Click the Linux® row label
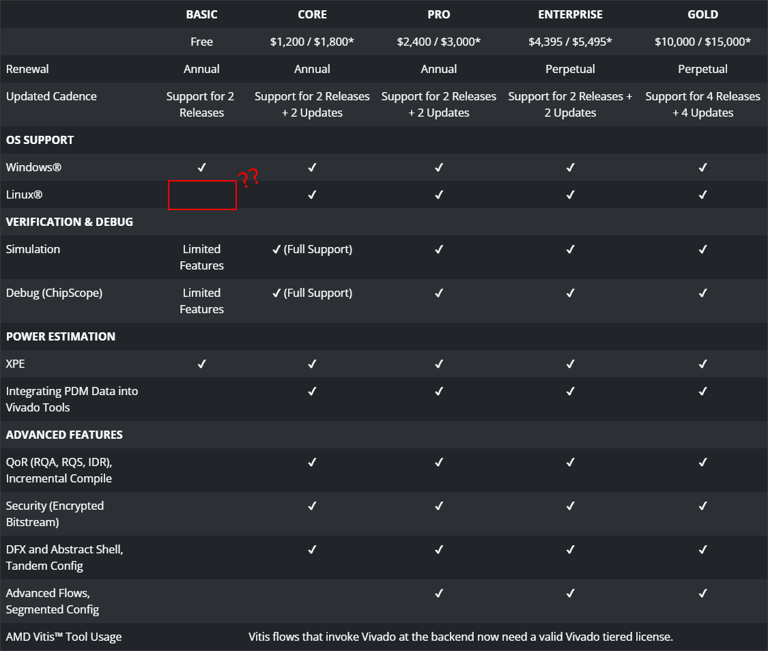768x651 pixels. click(x=24, y=195)
